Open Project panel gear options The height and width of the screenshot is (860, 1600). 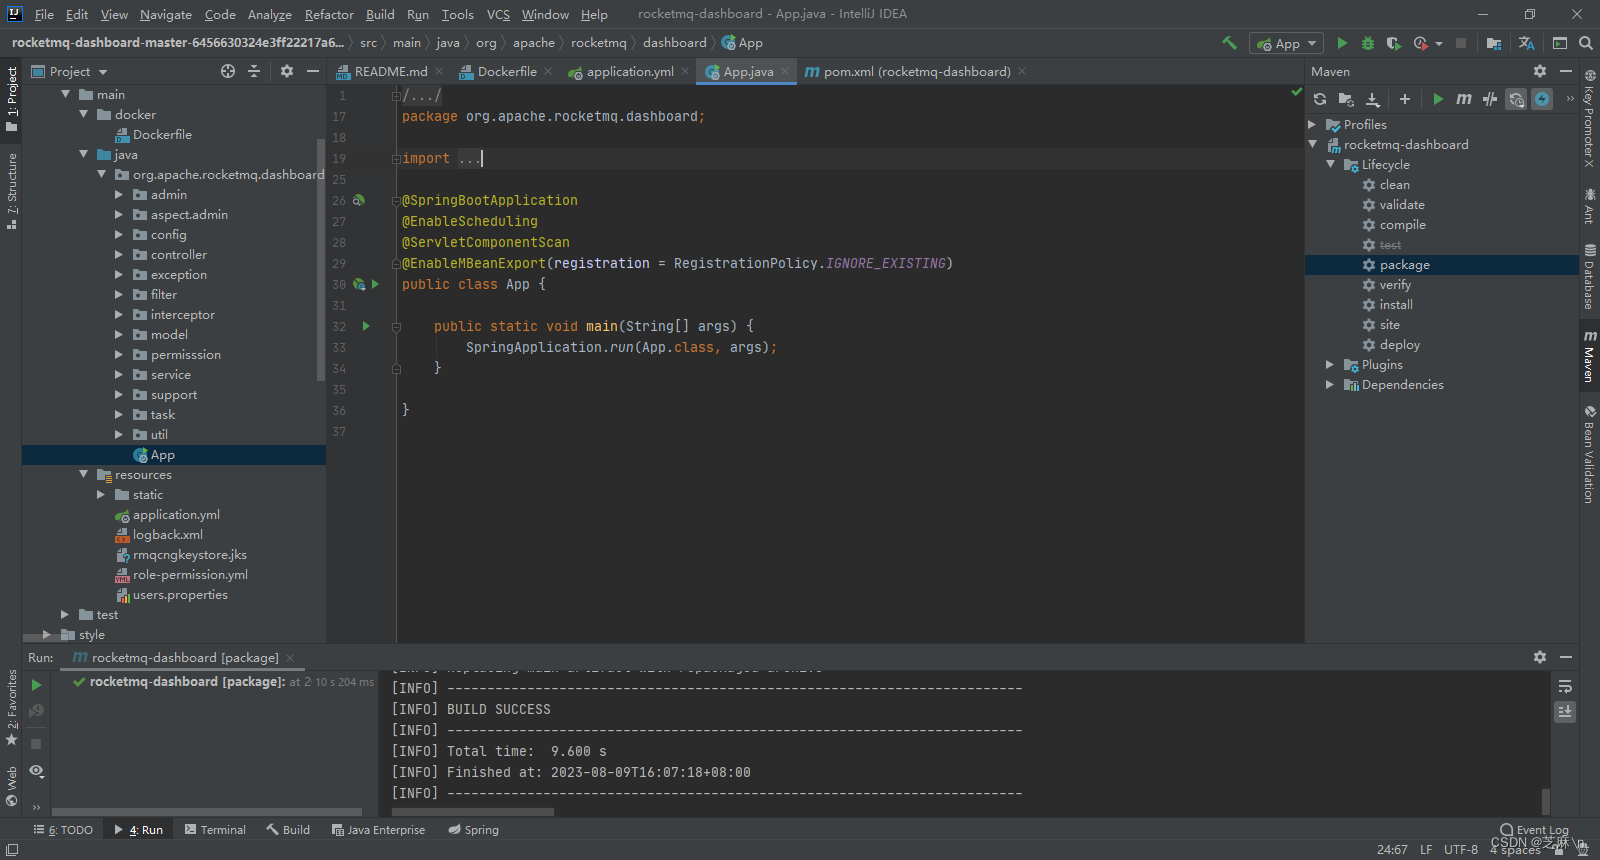[x=287, y=71]
